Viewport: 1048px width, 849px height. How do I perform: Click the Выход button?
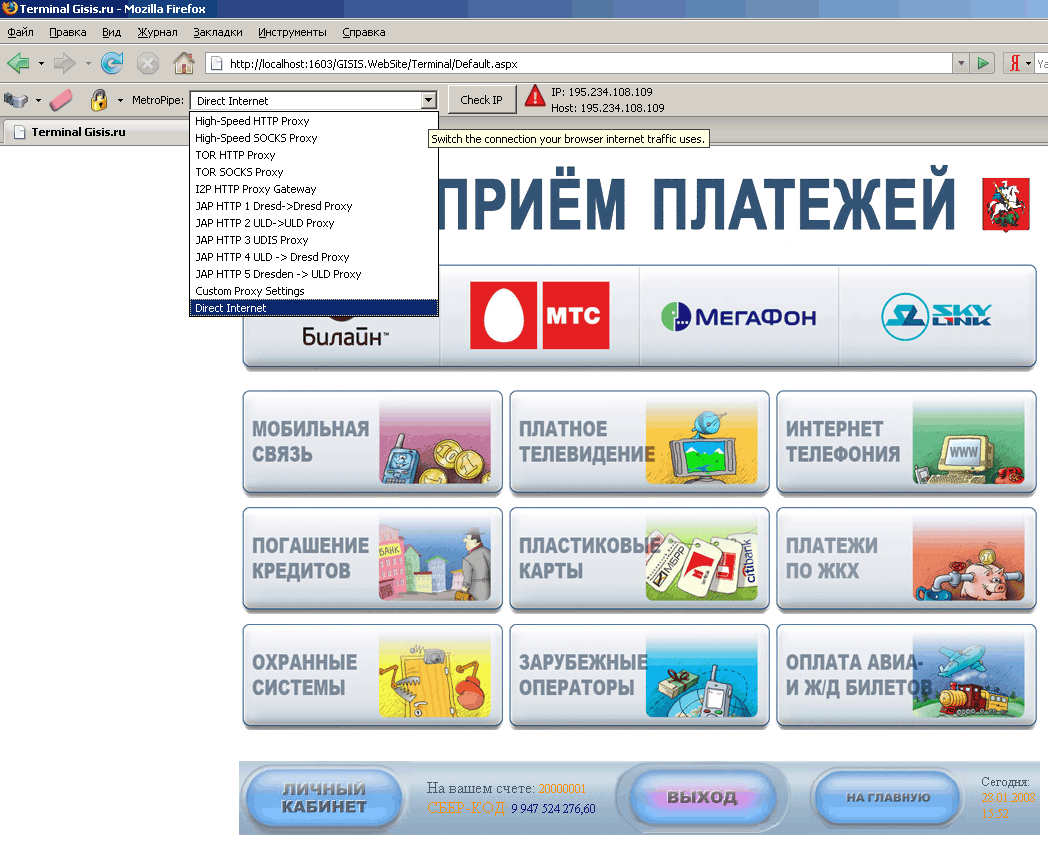pyautogui.click(x=702, y=797)
